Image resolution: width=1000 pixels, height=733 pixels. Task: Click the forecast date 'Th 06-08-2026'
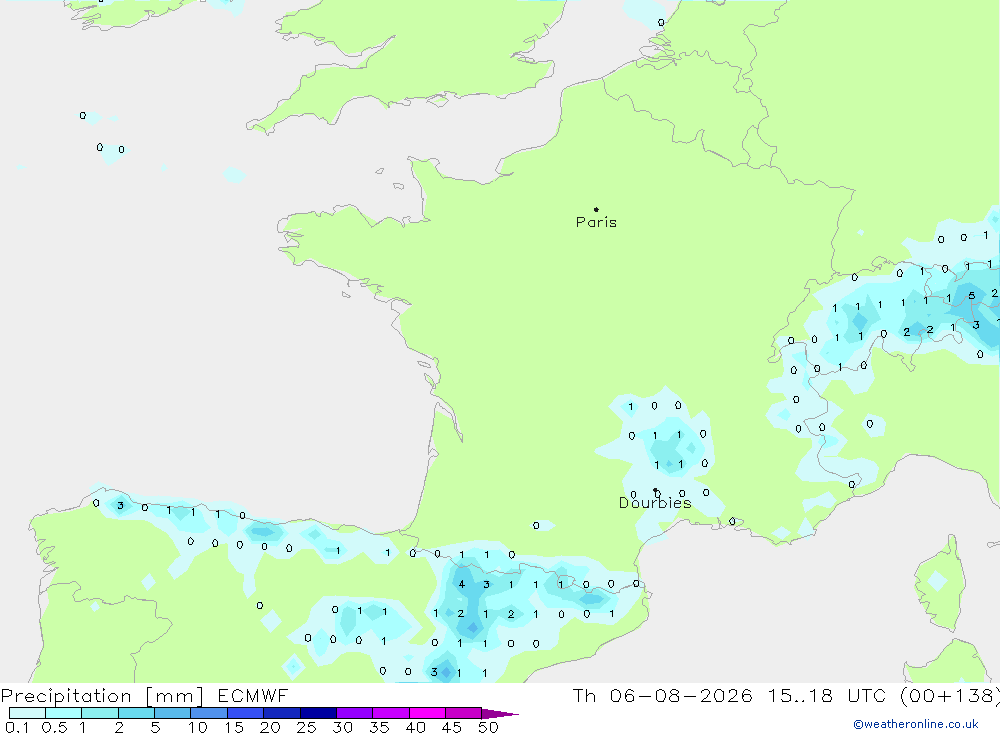coord(662,695)
